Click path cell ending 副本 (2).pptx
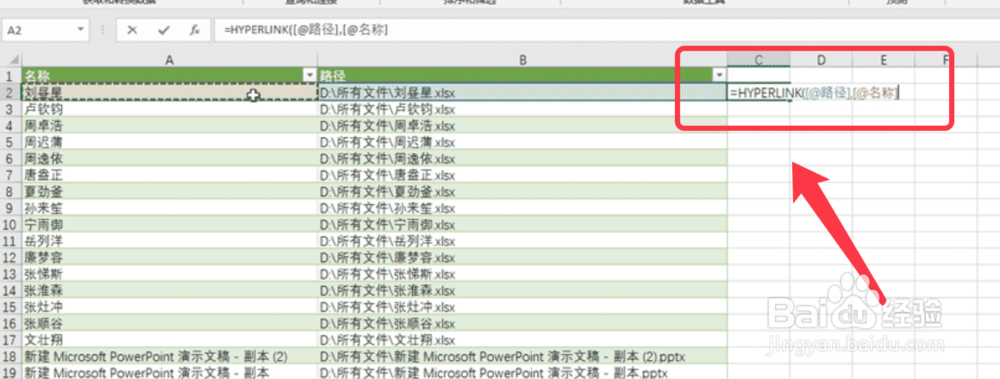 pyautogui.click(x=522, y=357)
